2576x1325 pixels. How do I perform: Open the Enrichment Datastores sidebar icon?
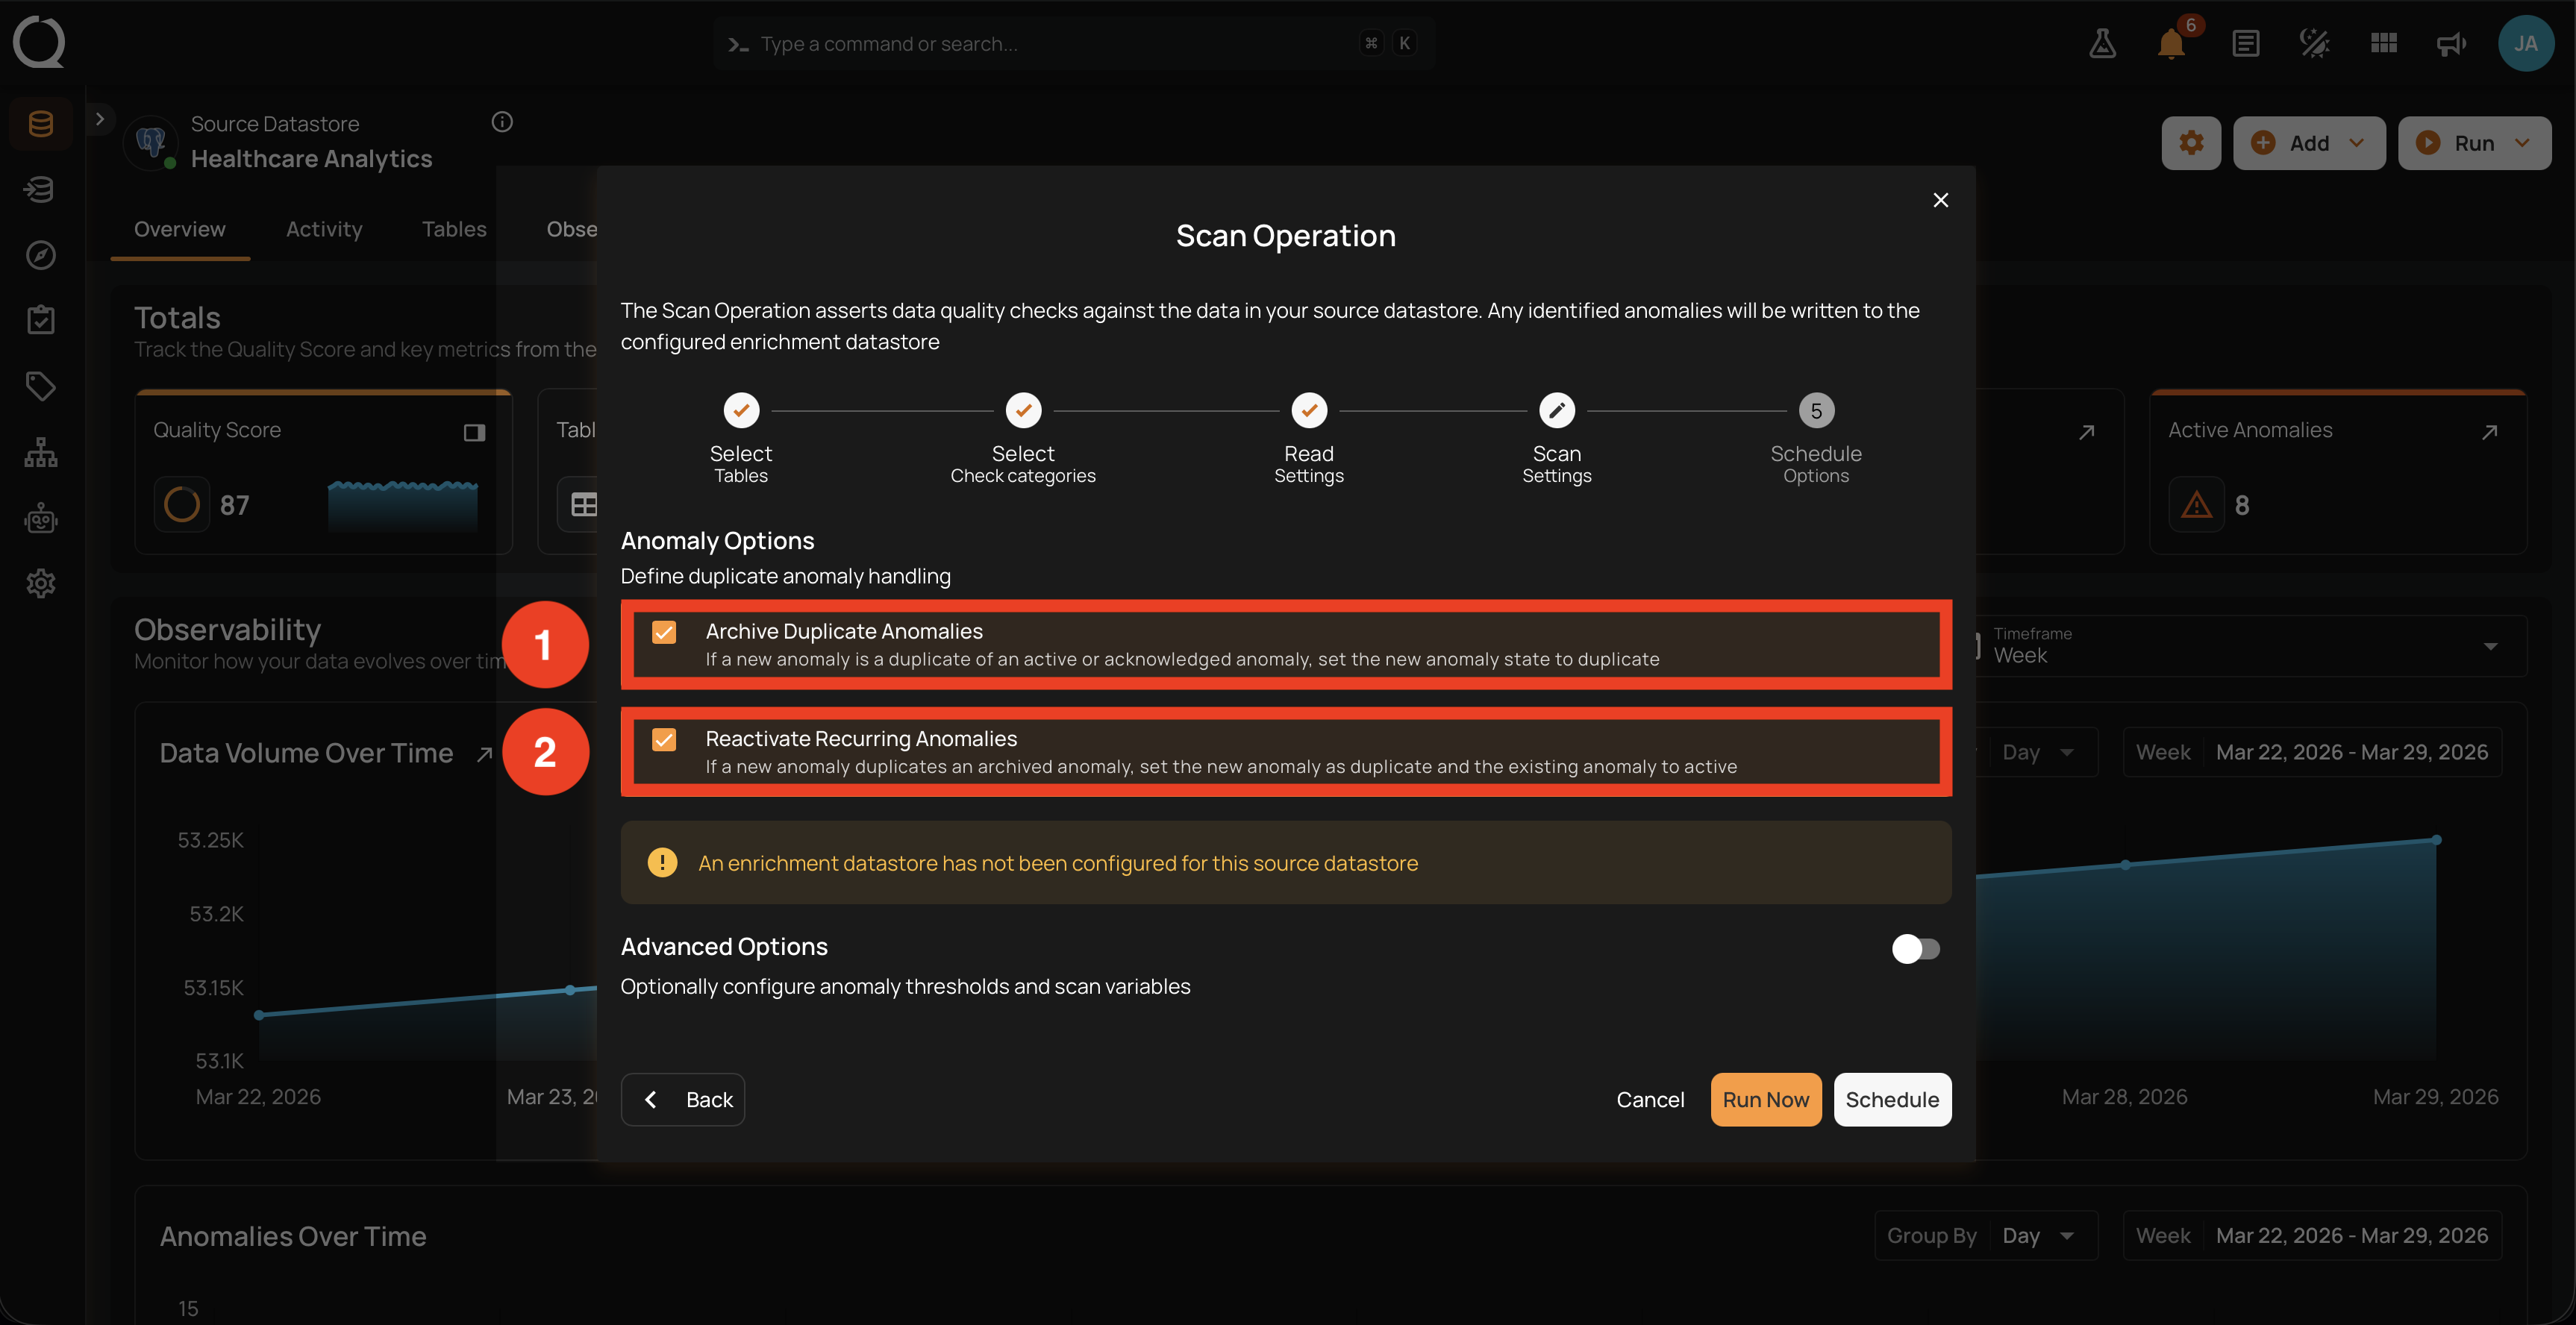tap(41, 189)
